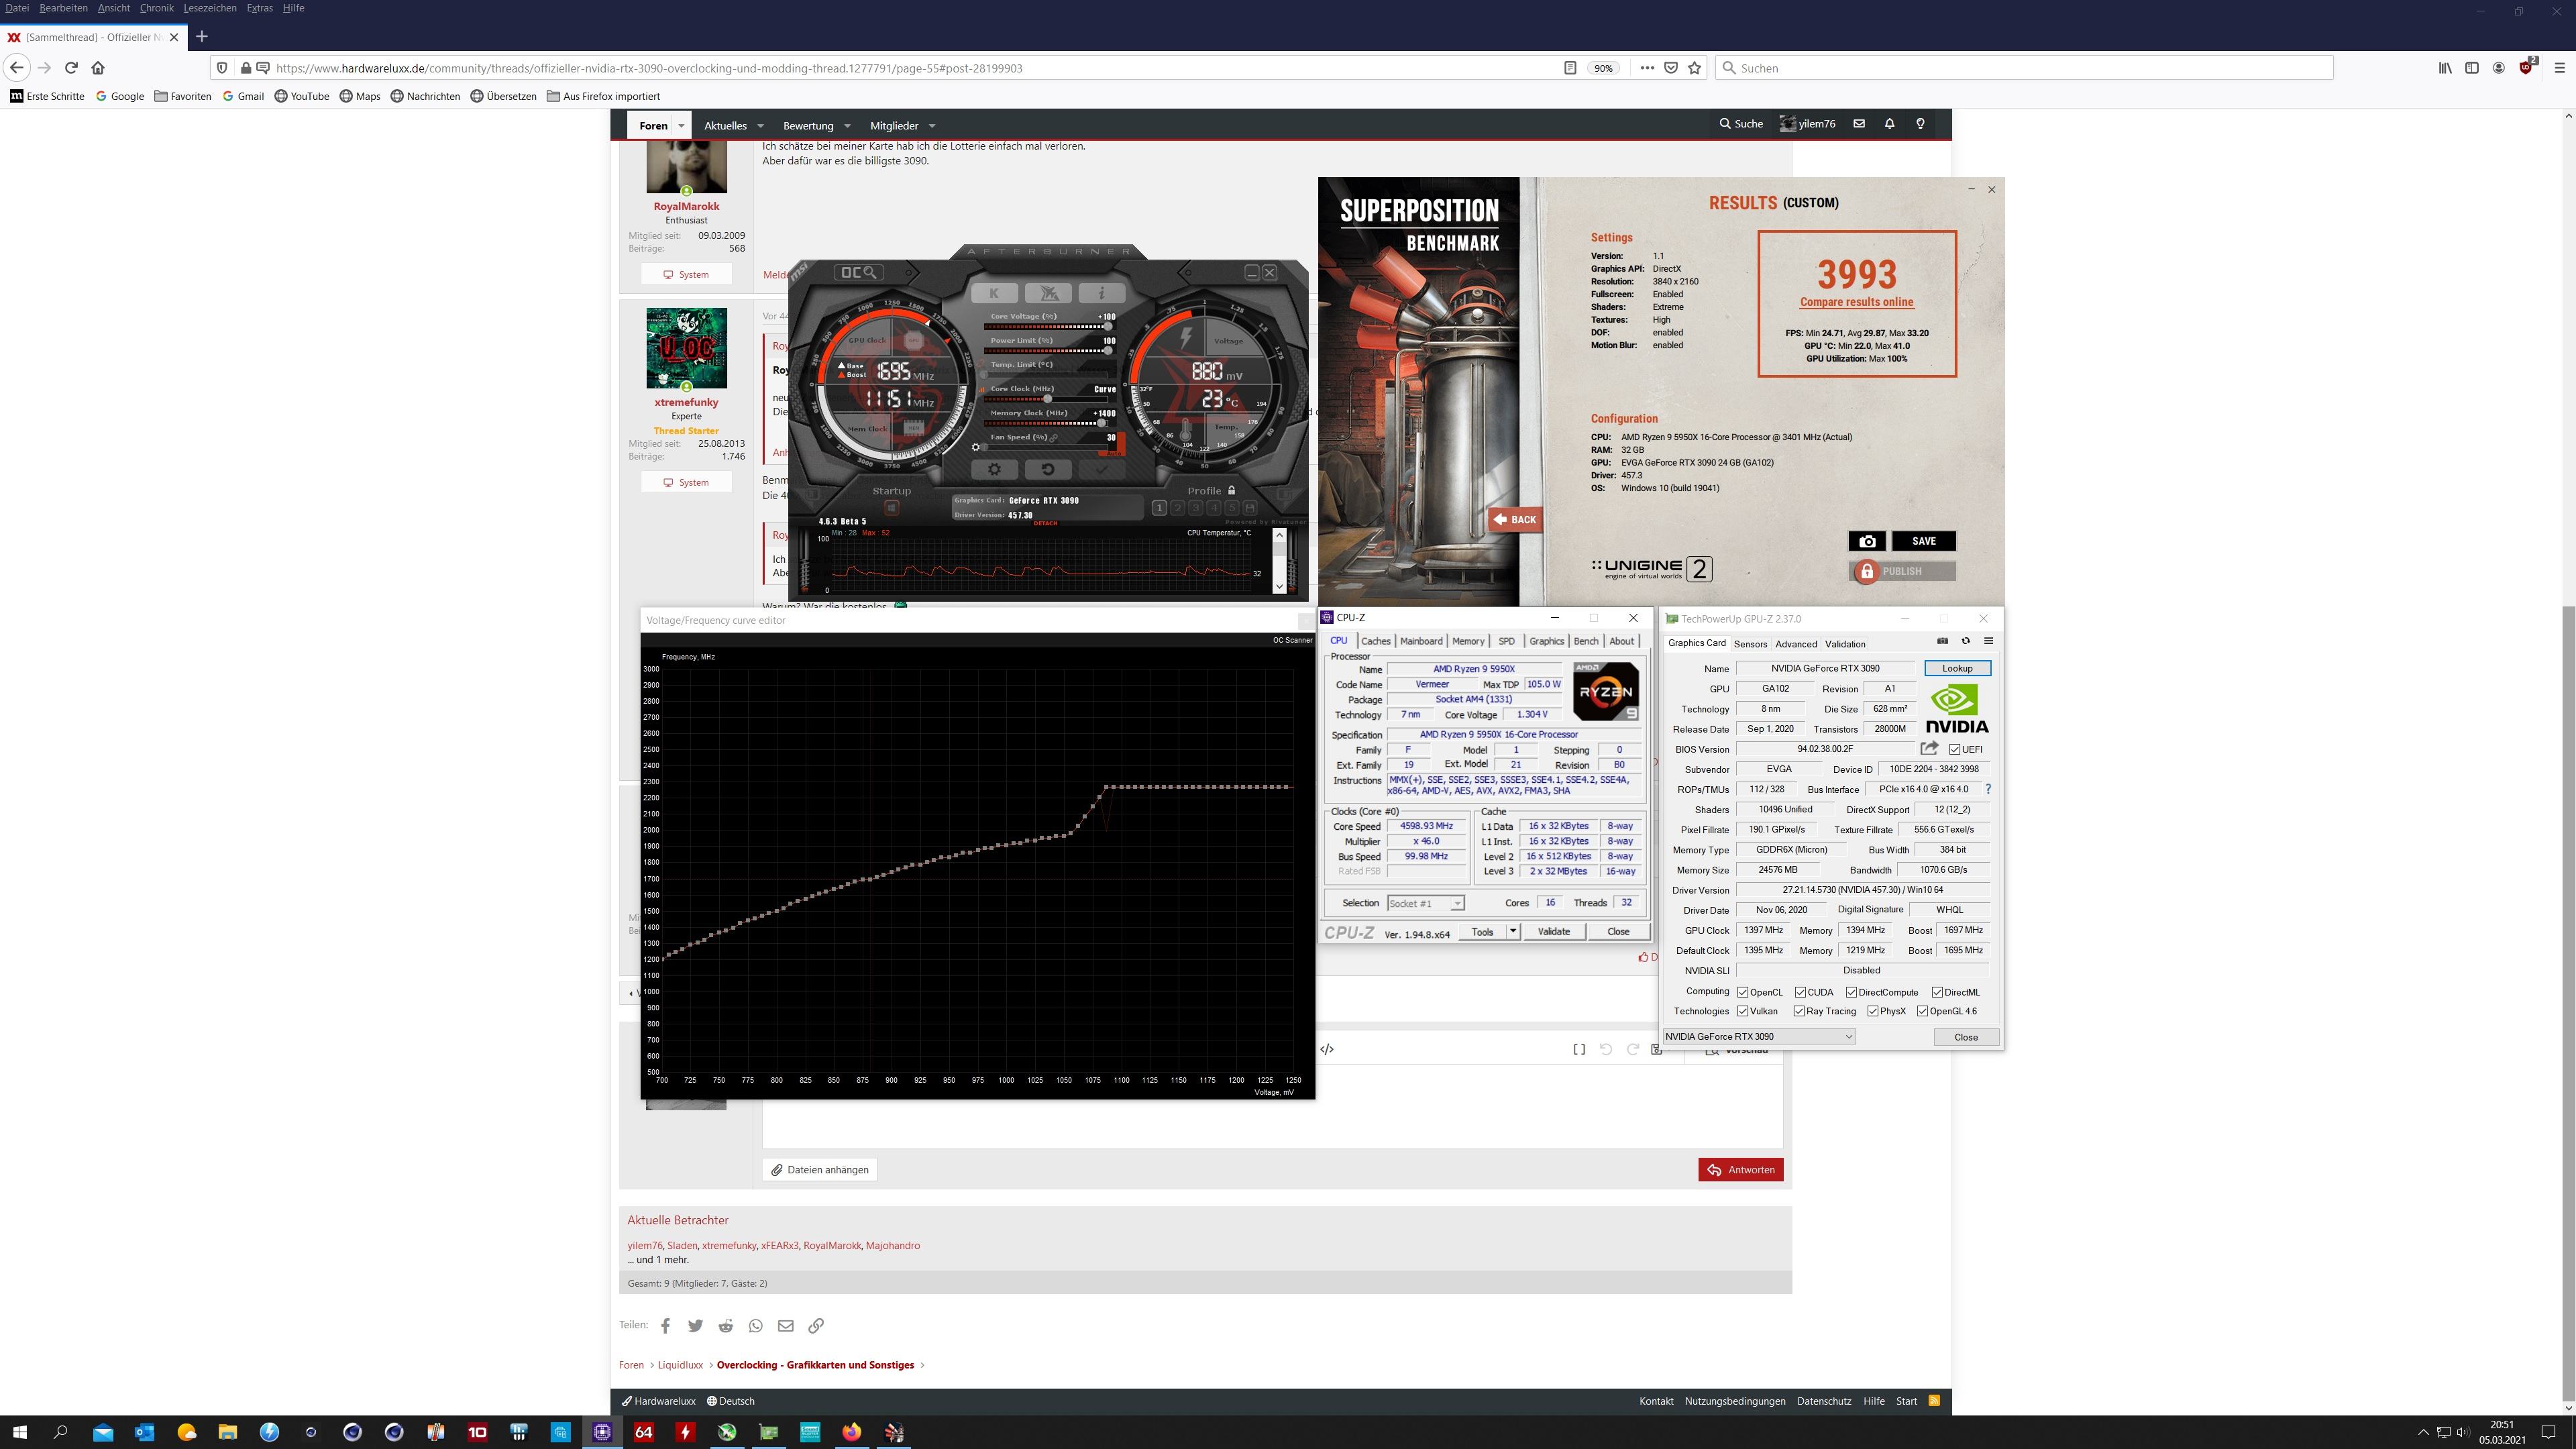
Task: Expand Mitglieder dropdown arrow in forum navigation
Action: point(931,126)
